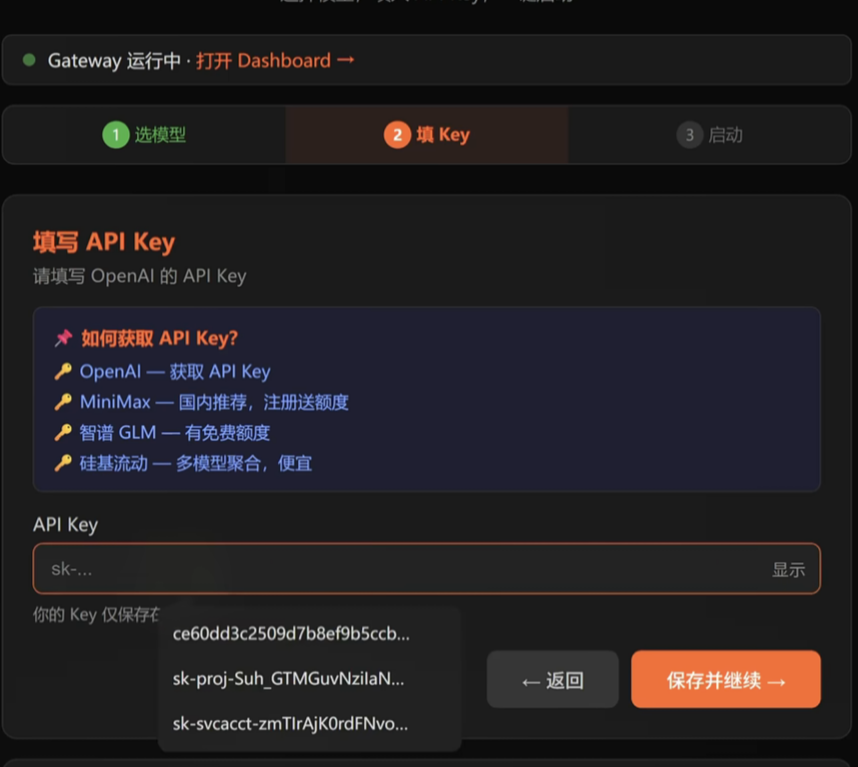The height and width of the screenshot is (767, 858).
Task: Click the pushpin icon by 如何获取 API Key
Action: coord(63,339)
